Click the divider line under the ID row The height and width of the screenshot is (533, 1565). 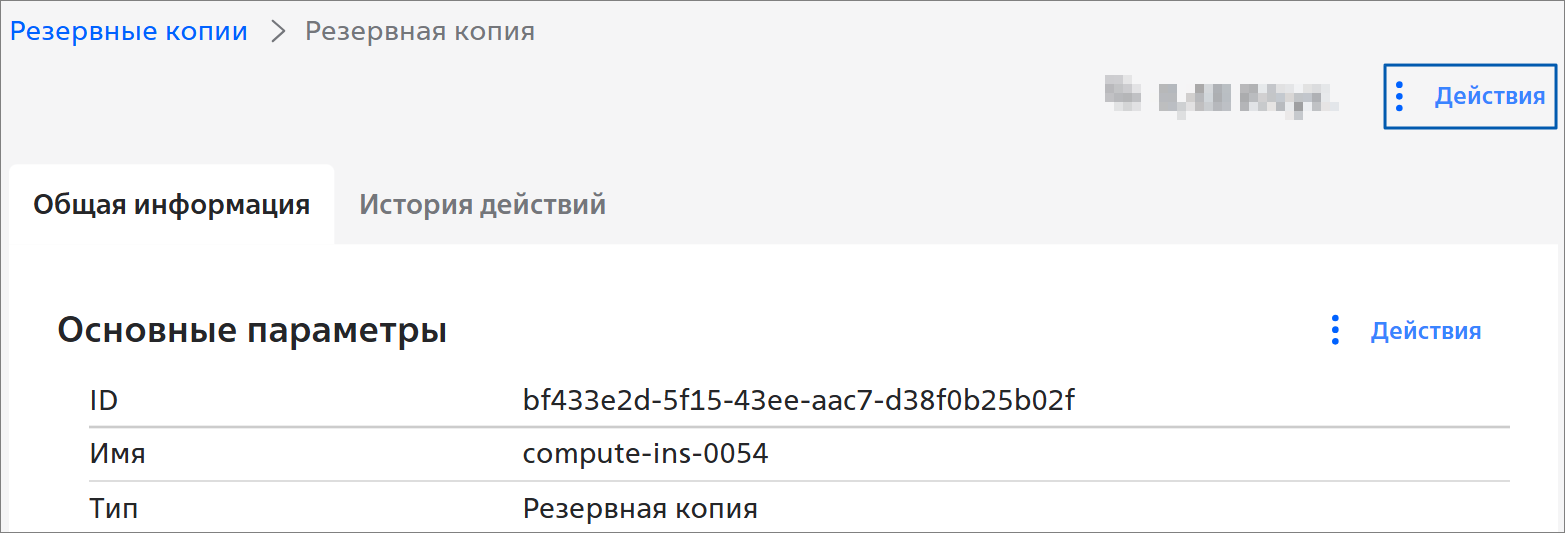click(800, 427)
